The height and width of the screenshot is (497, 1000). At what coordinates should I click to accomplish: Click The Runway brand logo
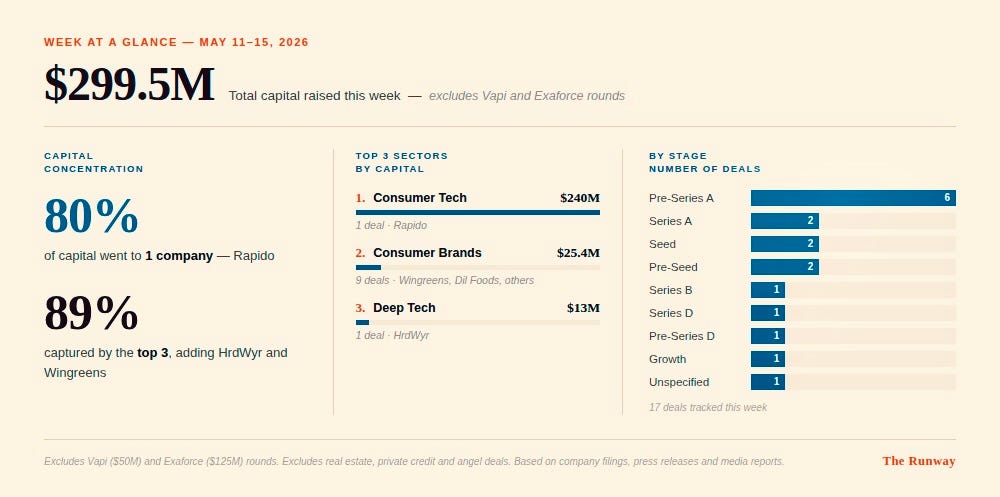[x=919, y=461]
